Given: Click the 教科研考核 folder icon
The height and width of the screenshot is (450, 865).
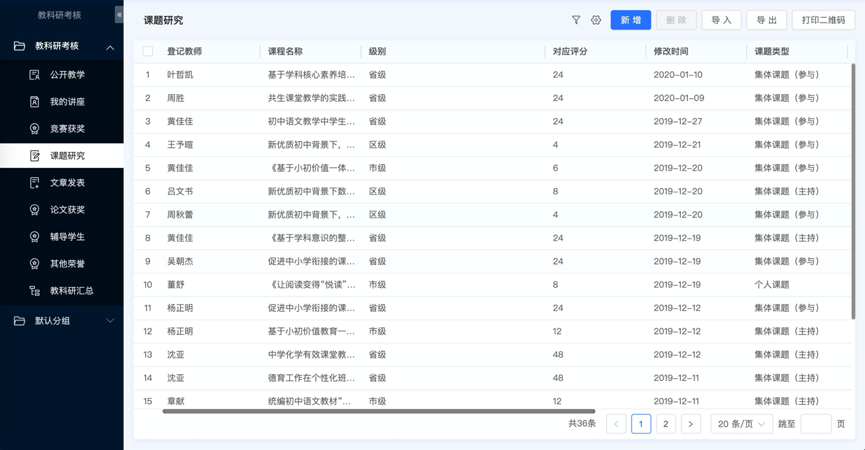Looking at the screenshot, I should click(x=19, y=46).
